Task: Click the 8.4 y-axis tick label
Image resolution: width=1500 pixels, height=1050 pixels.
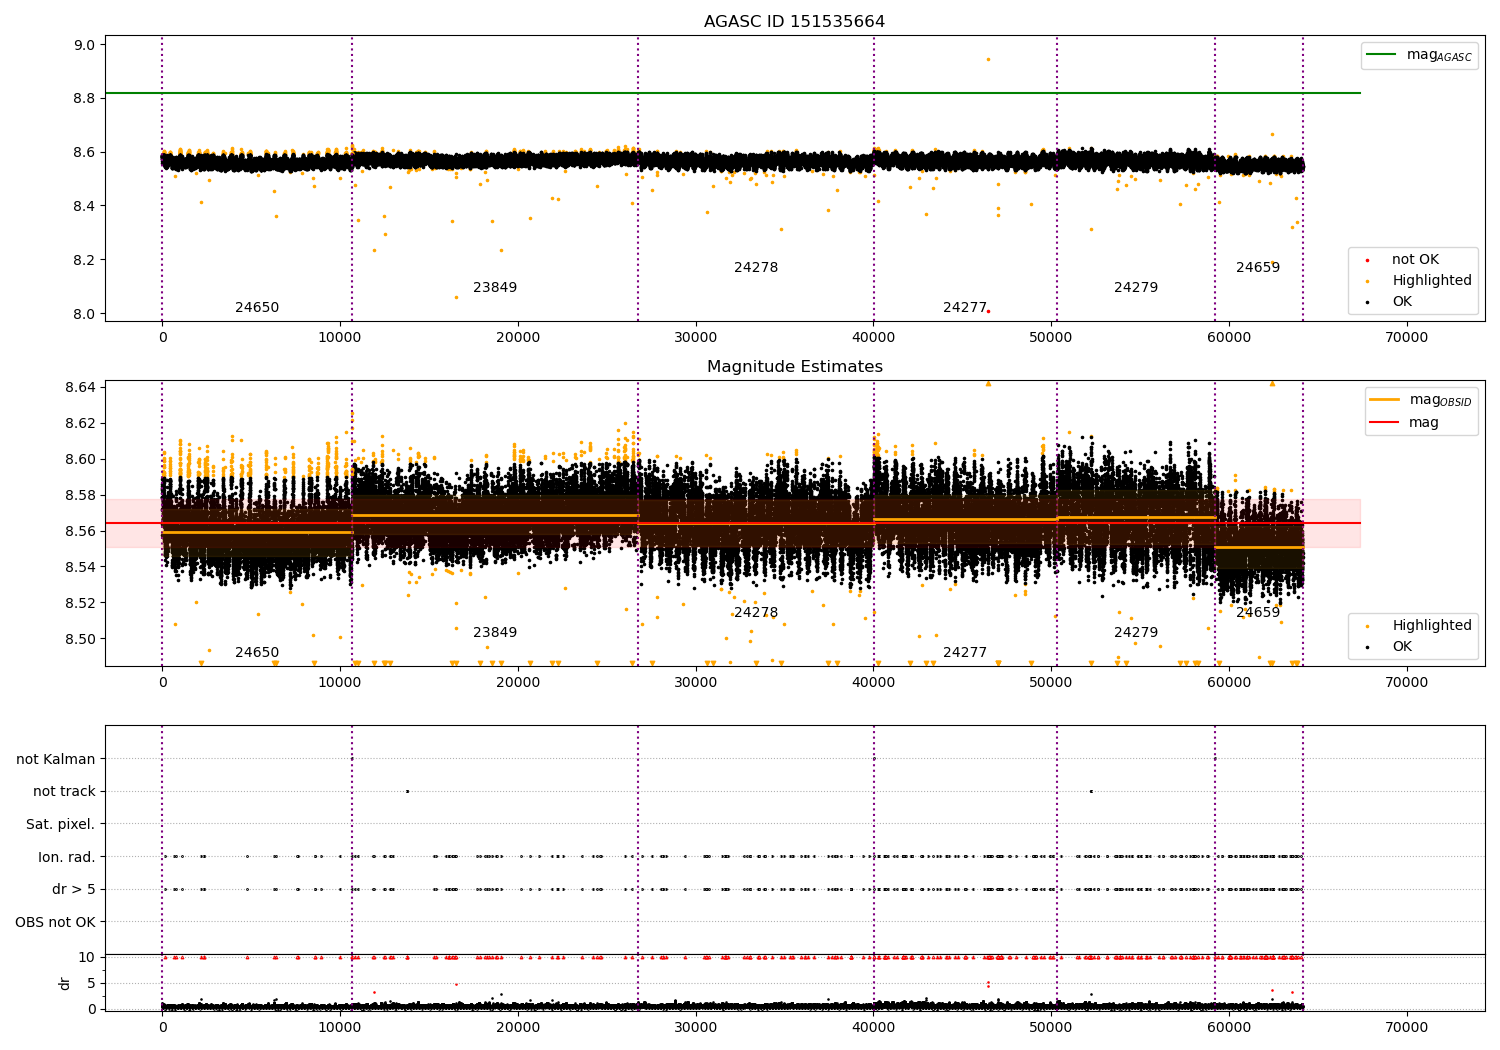Action: click(84, 206)
